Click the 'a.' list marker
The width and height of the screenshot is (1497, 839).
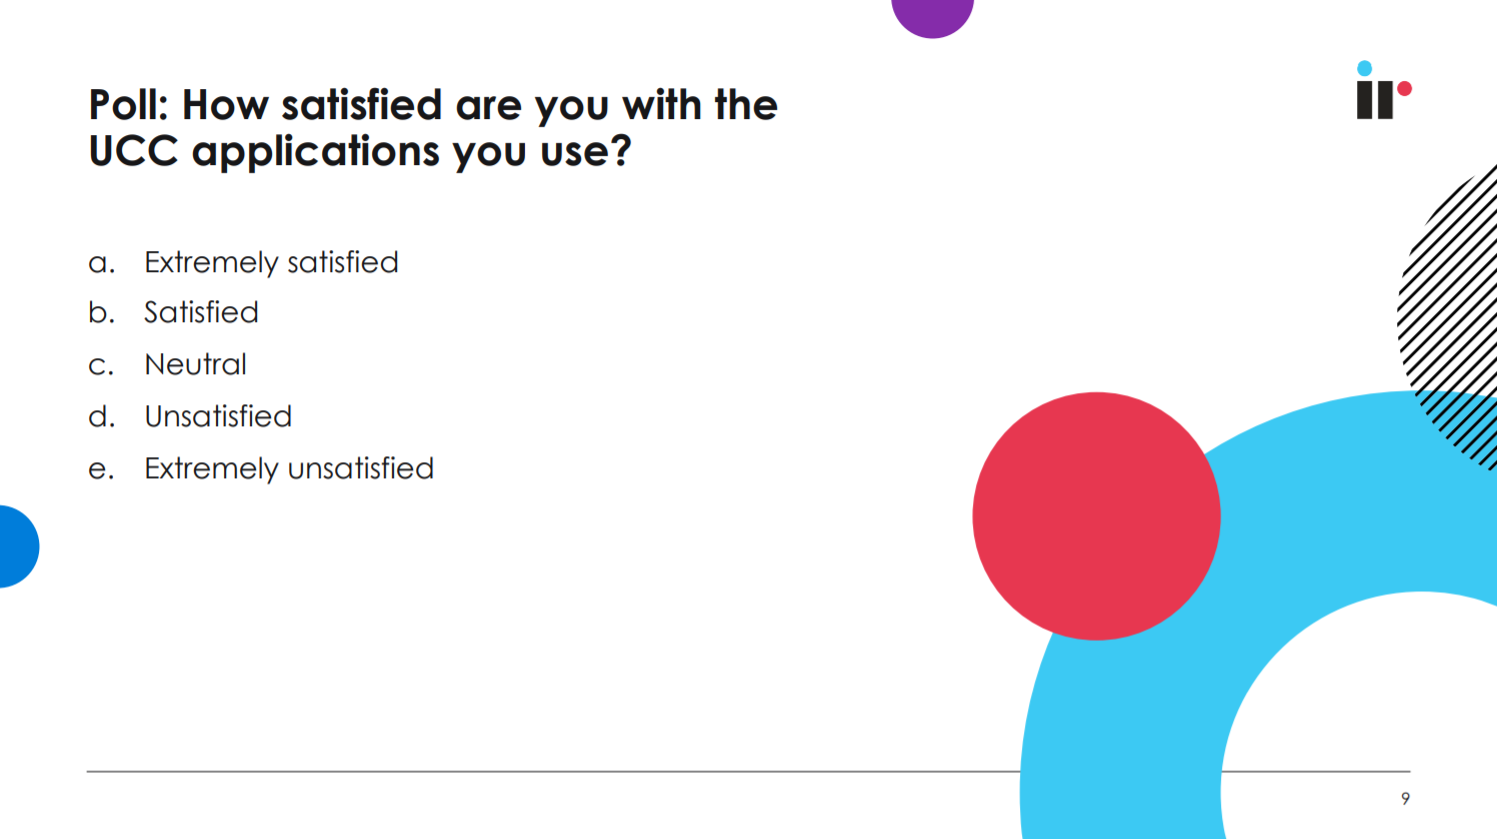(x=101, y=263)
